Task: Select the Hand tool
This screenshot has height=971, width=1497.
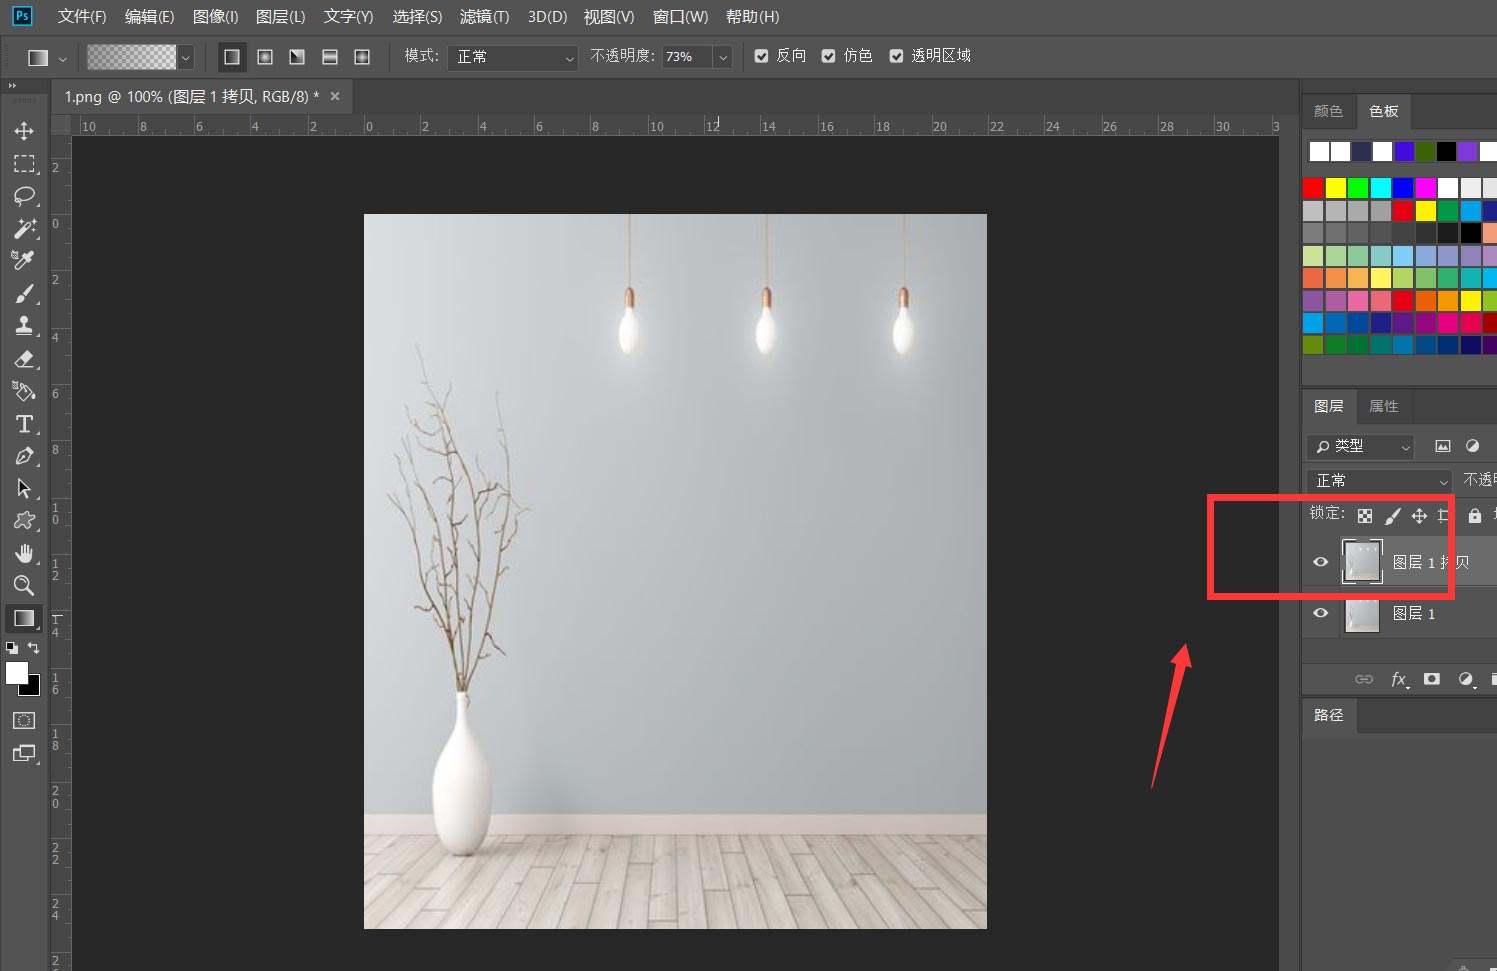Action: 24,553
